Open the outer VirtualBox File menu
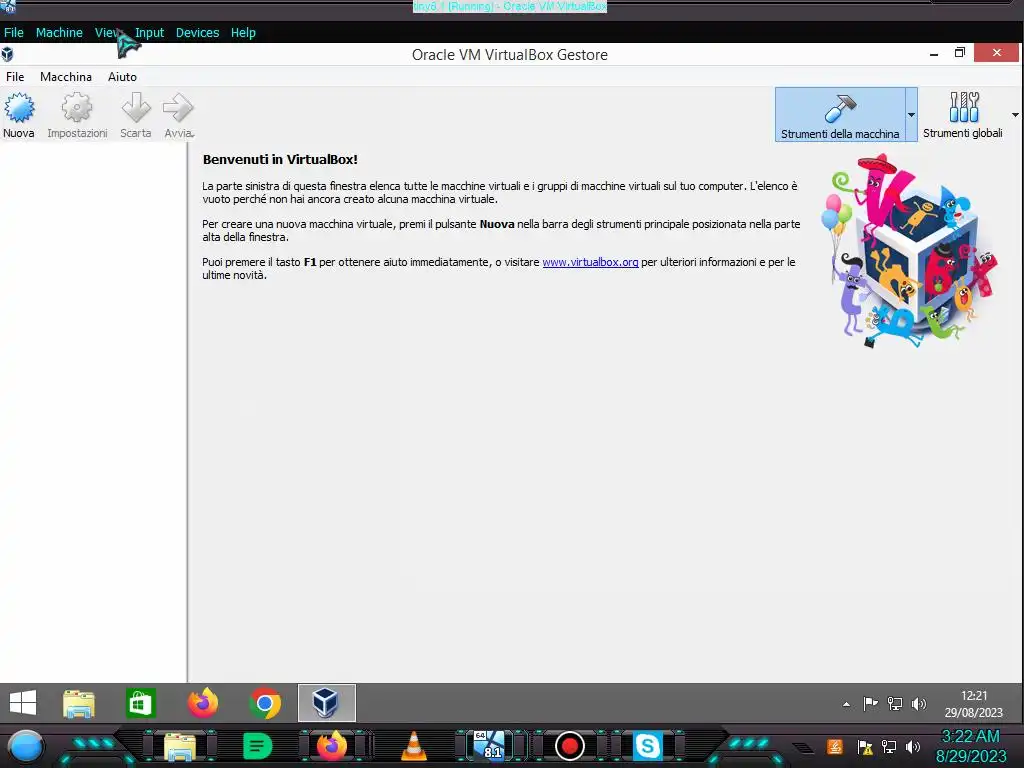1024x768 pixels. 14,33
